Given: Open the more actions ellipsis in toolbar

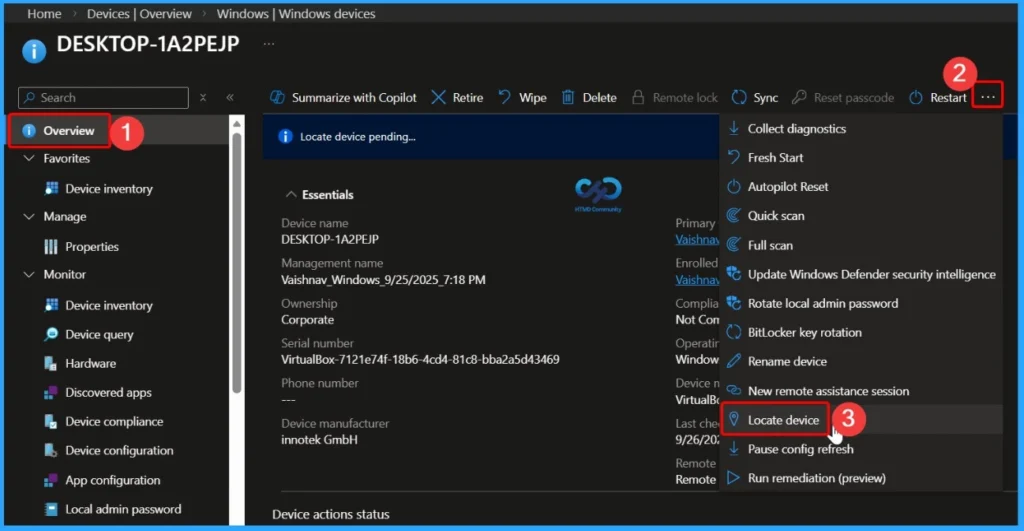Looking at the screenshot, I should 987,97.
